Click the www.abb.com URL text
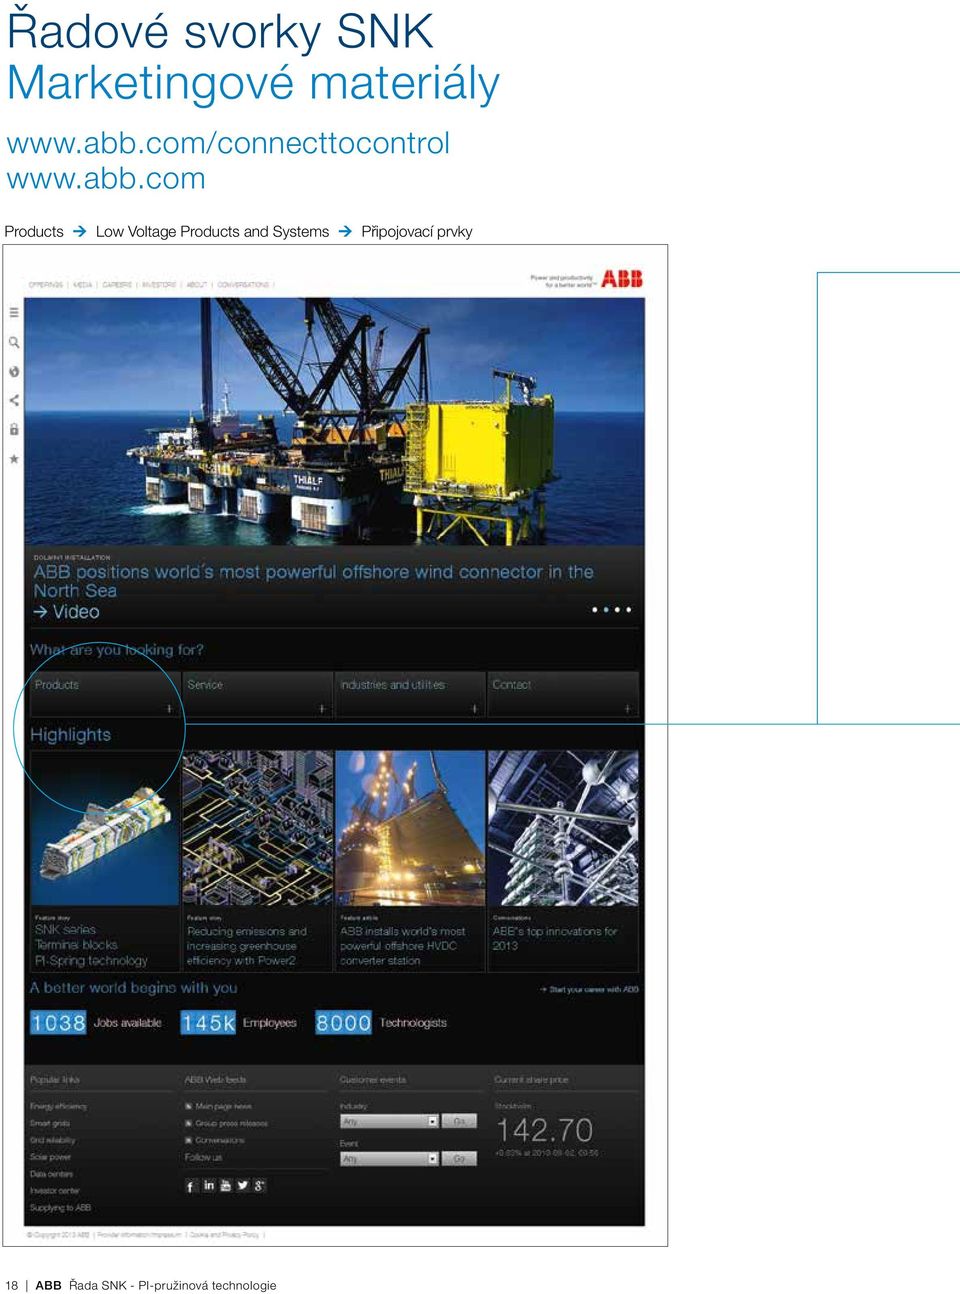This screenshot has height=1294, width=960. click(106, 179)
